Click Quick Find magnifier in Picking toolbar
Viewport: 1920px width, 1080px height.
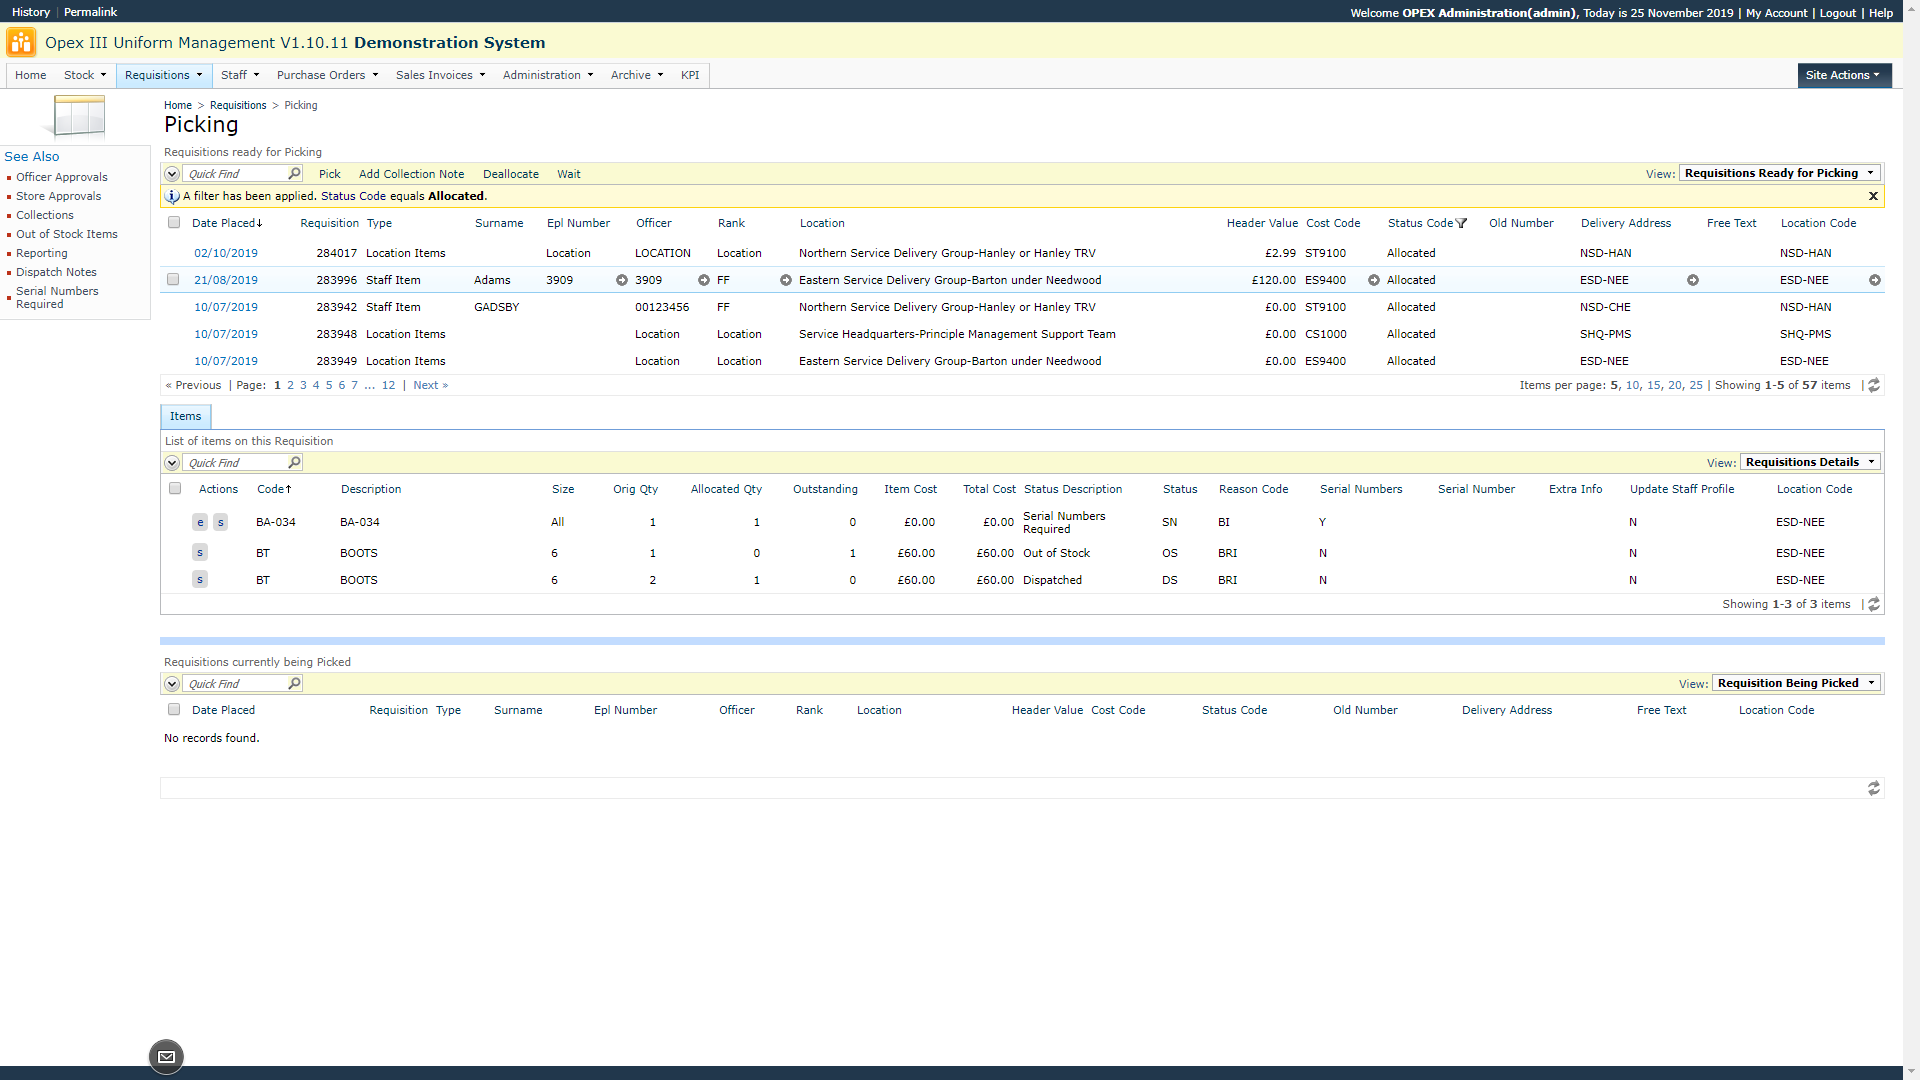point(294,174)
